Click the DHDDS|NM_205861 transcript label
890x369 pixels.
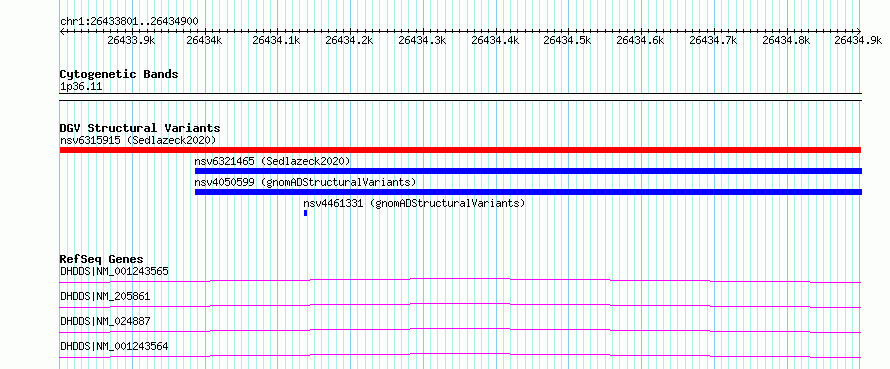(105, 296)
